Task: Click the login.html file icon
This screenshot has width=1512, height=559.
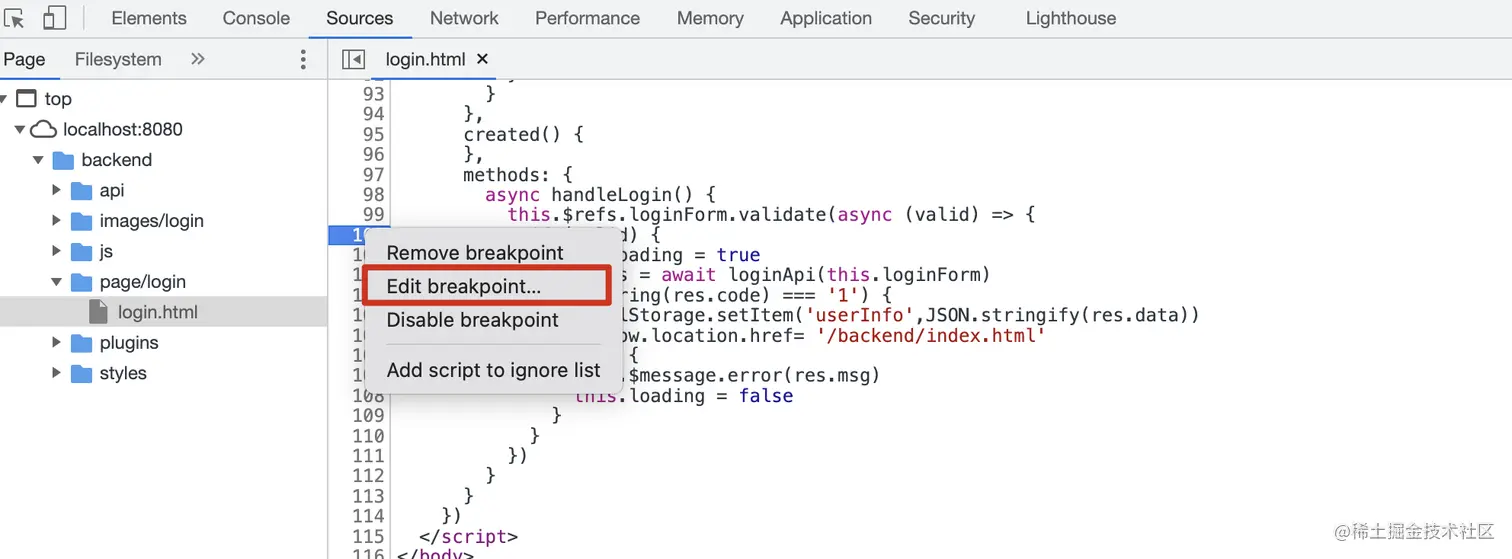Action: [x=98, y=312]
